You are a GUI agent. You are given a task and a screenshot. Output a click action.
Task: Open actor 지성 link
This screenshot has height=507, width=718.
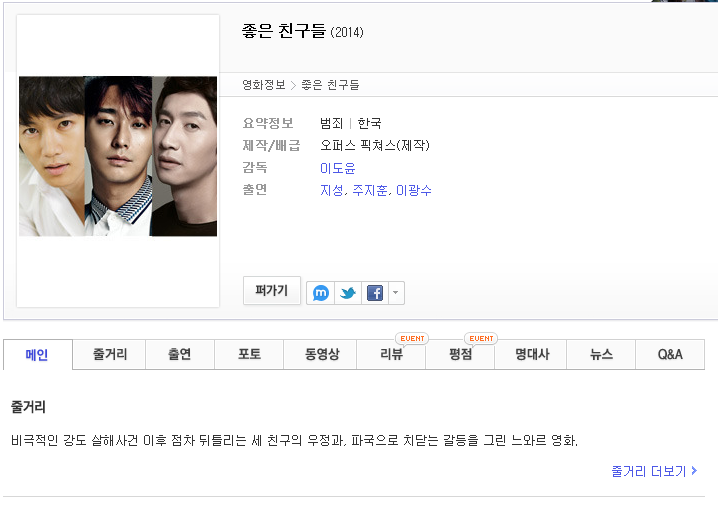click(x=332, y=190)
